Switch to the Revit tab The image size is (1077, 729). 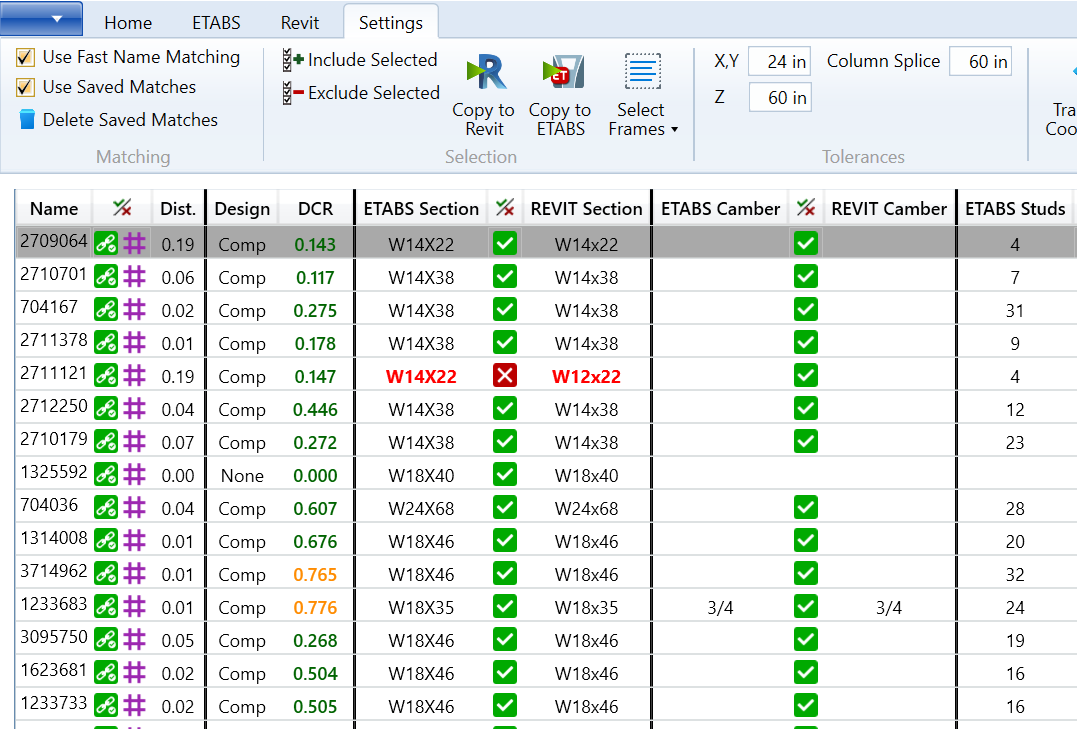(x=299, y=23)
